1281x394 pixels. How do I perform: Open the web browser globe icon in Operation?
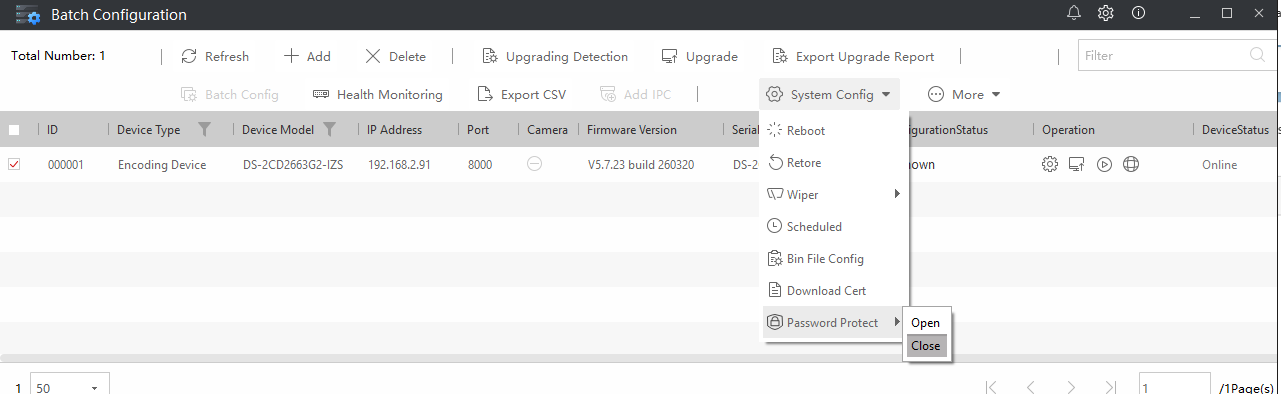[x=1131, y=164]
